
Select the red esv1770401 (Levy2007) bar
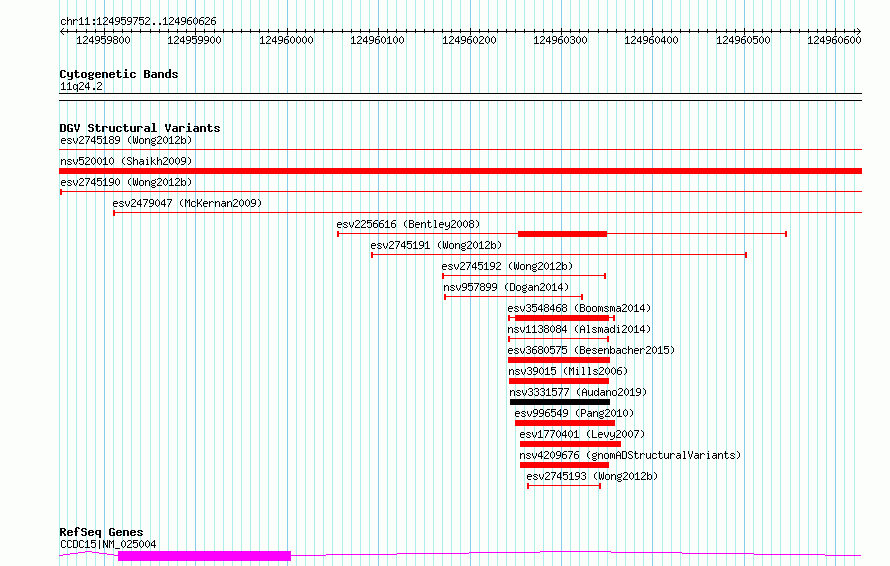570,444
